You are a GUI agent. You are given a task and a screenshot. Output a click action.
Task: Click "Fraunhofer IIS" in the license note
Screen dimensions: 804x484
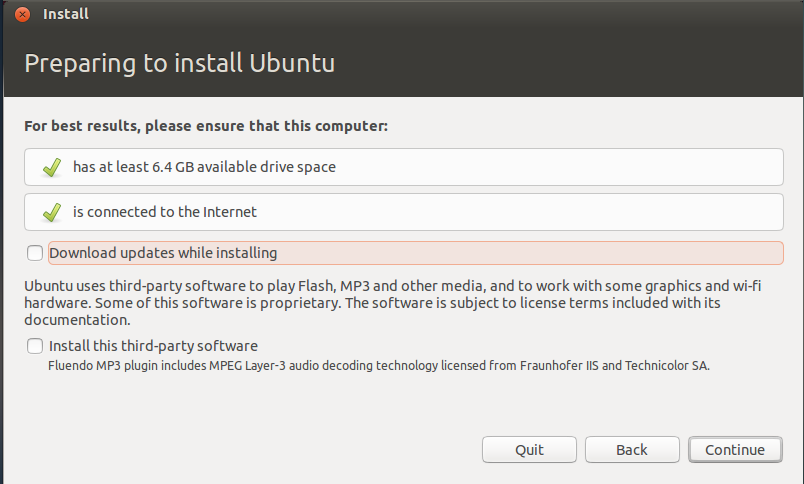point(558,366)
